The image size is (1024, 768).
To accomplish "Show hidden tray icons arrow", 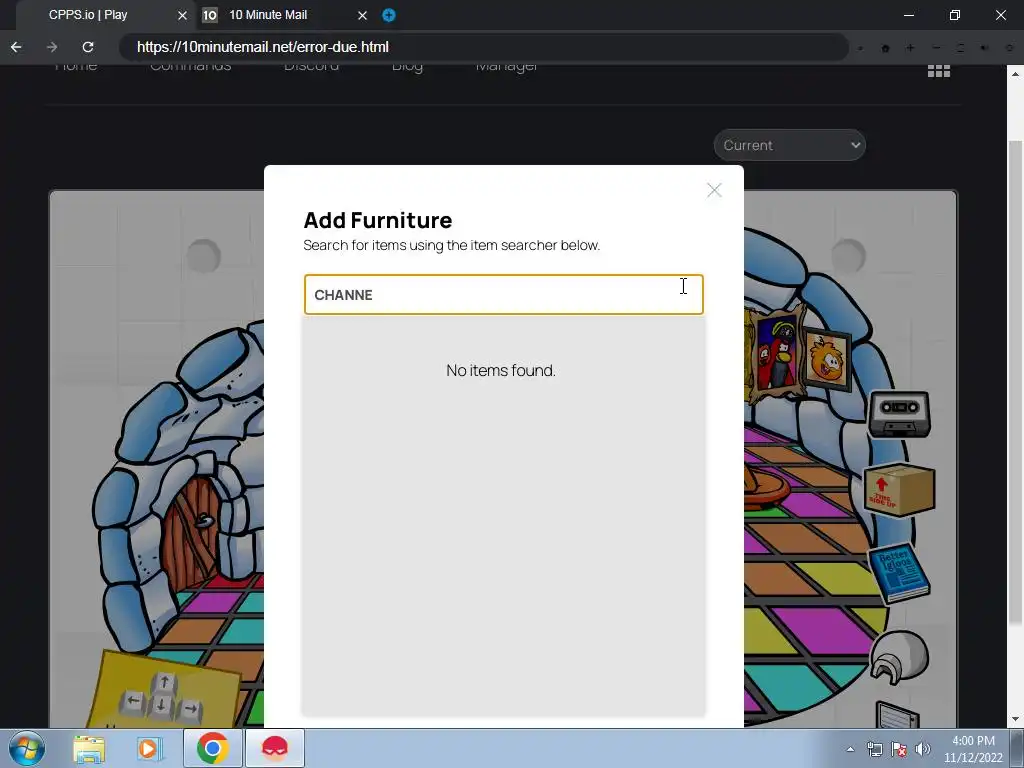I will click(850, 749).
